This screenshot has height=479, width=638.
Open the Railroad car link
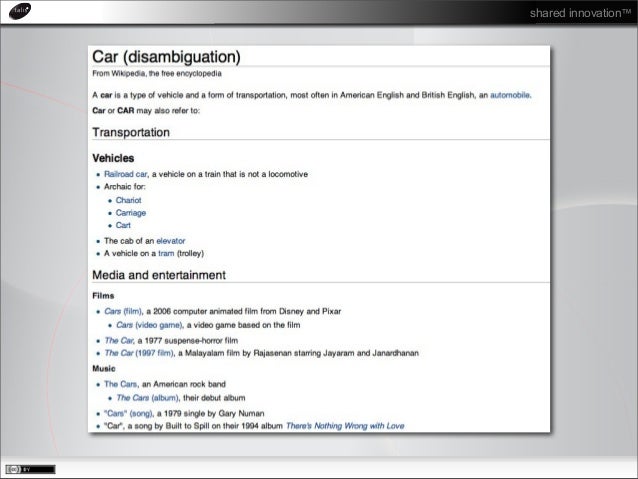(125, 174)
